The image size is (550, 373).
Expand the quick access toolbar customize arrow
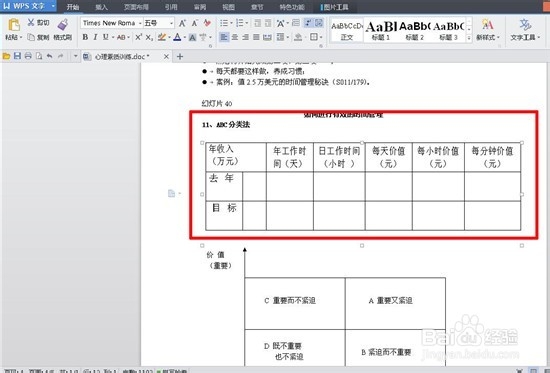[x=75, y=56]
